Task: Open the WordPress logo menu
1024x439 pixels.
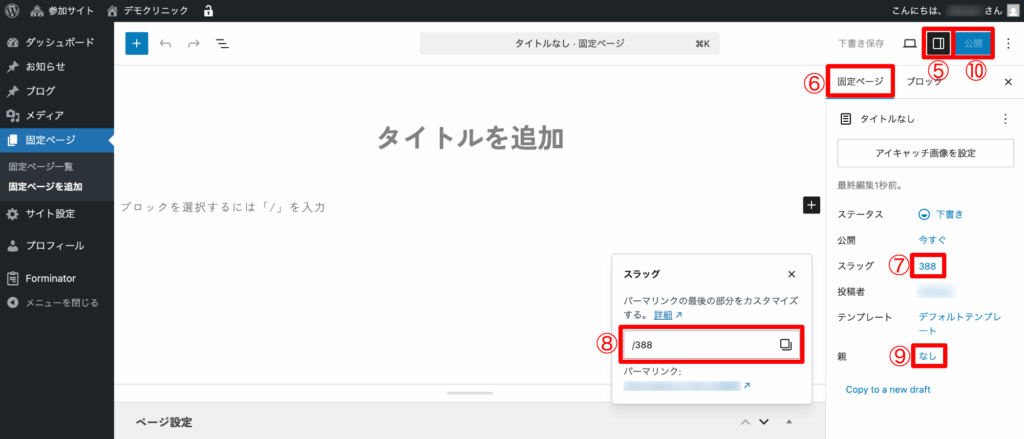Action: coord(12,11)
